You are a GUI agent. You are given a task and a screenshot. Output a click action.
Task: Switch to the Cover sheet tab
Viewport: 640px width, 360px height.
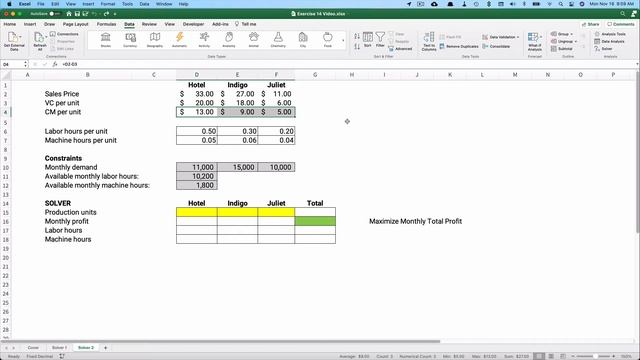coord(33,348)
